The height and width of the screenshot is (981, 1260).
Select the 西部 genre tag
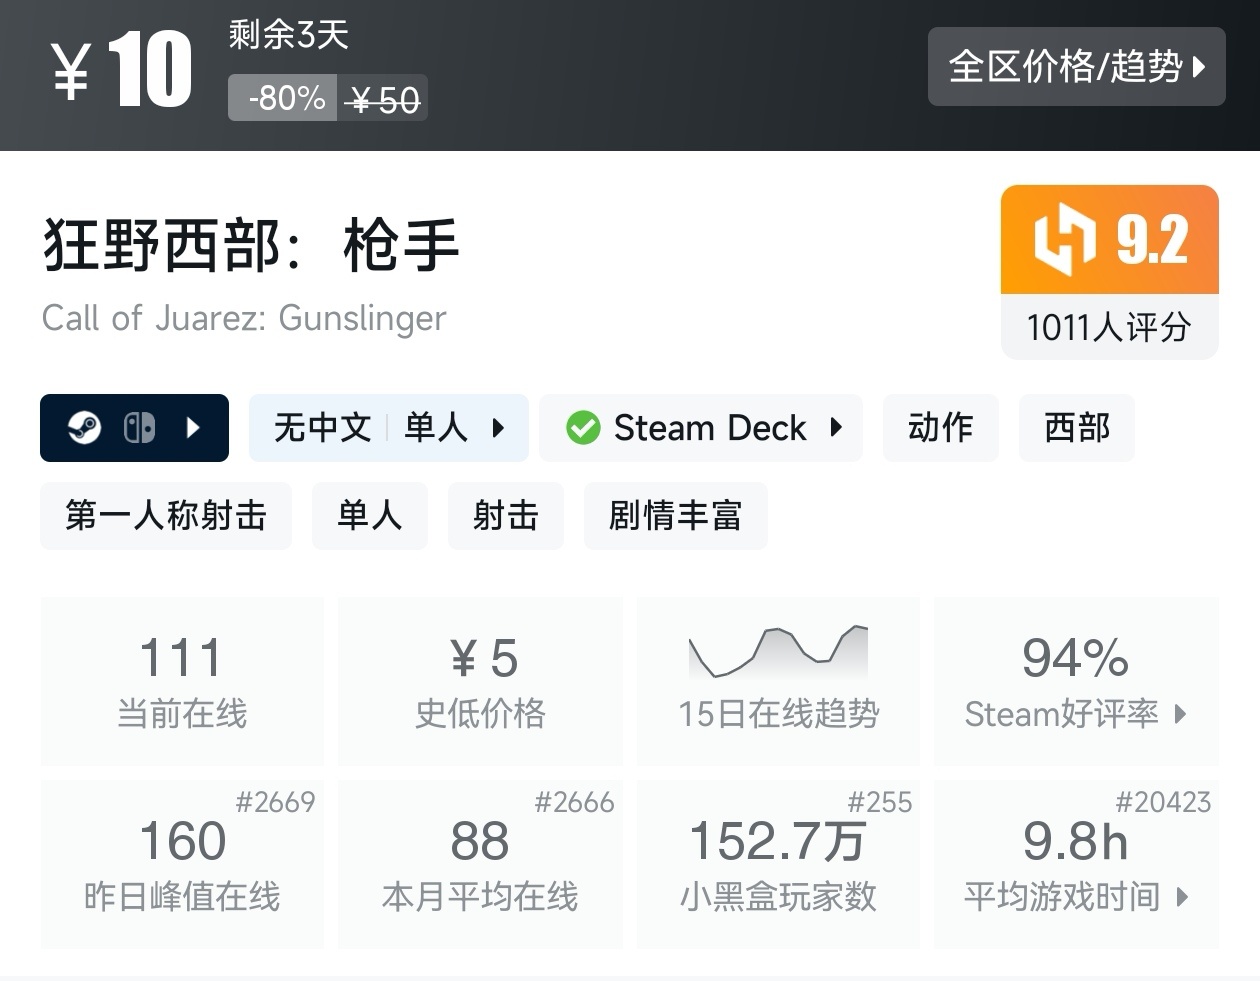click(x=1076, y=428)
